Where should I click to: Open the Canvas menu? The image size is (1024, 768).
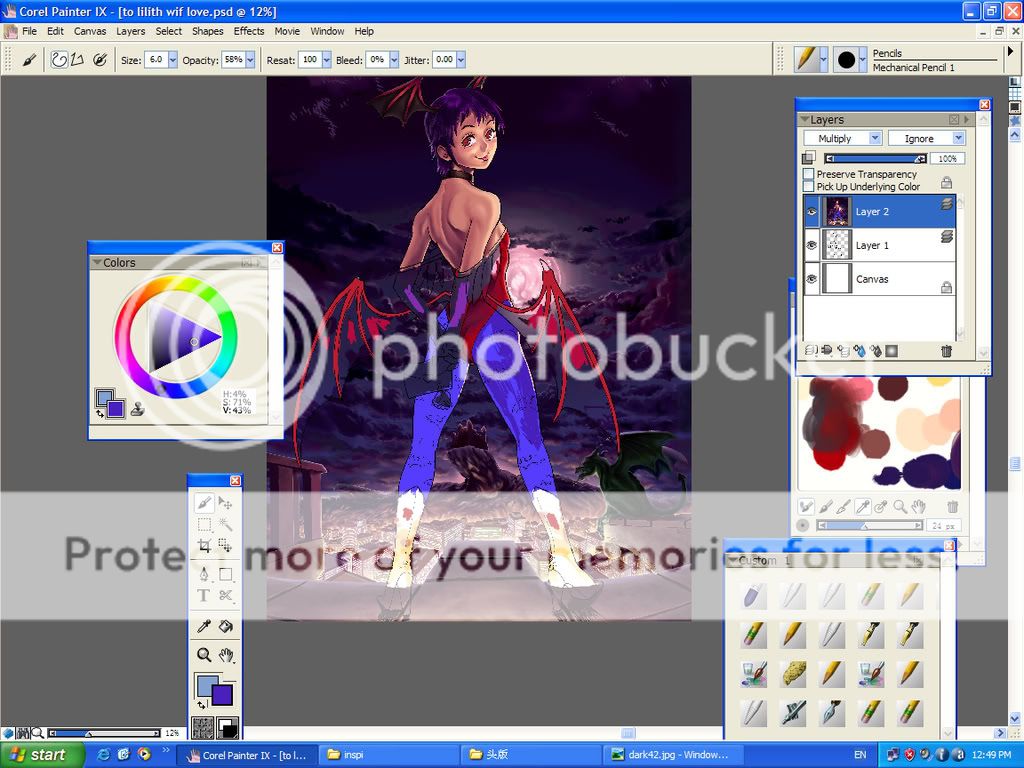[x=90, y=31]
